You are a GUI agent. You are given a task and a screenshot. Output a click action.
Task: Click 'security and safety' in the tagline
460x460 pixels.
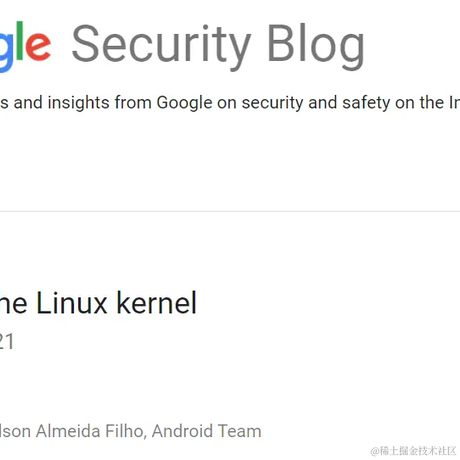(316, 103)
